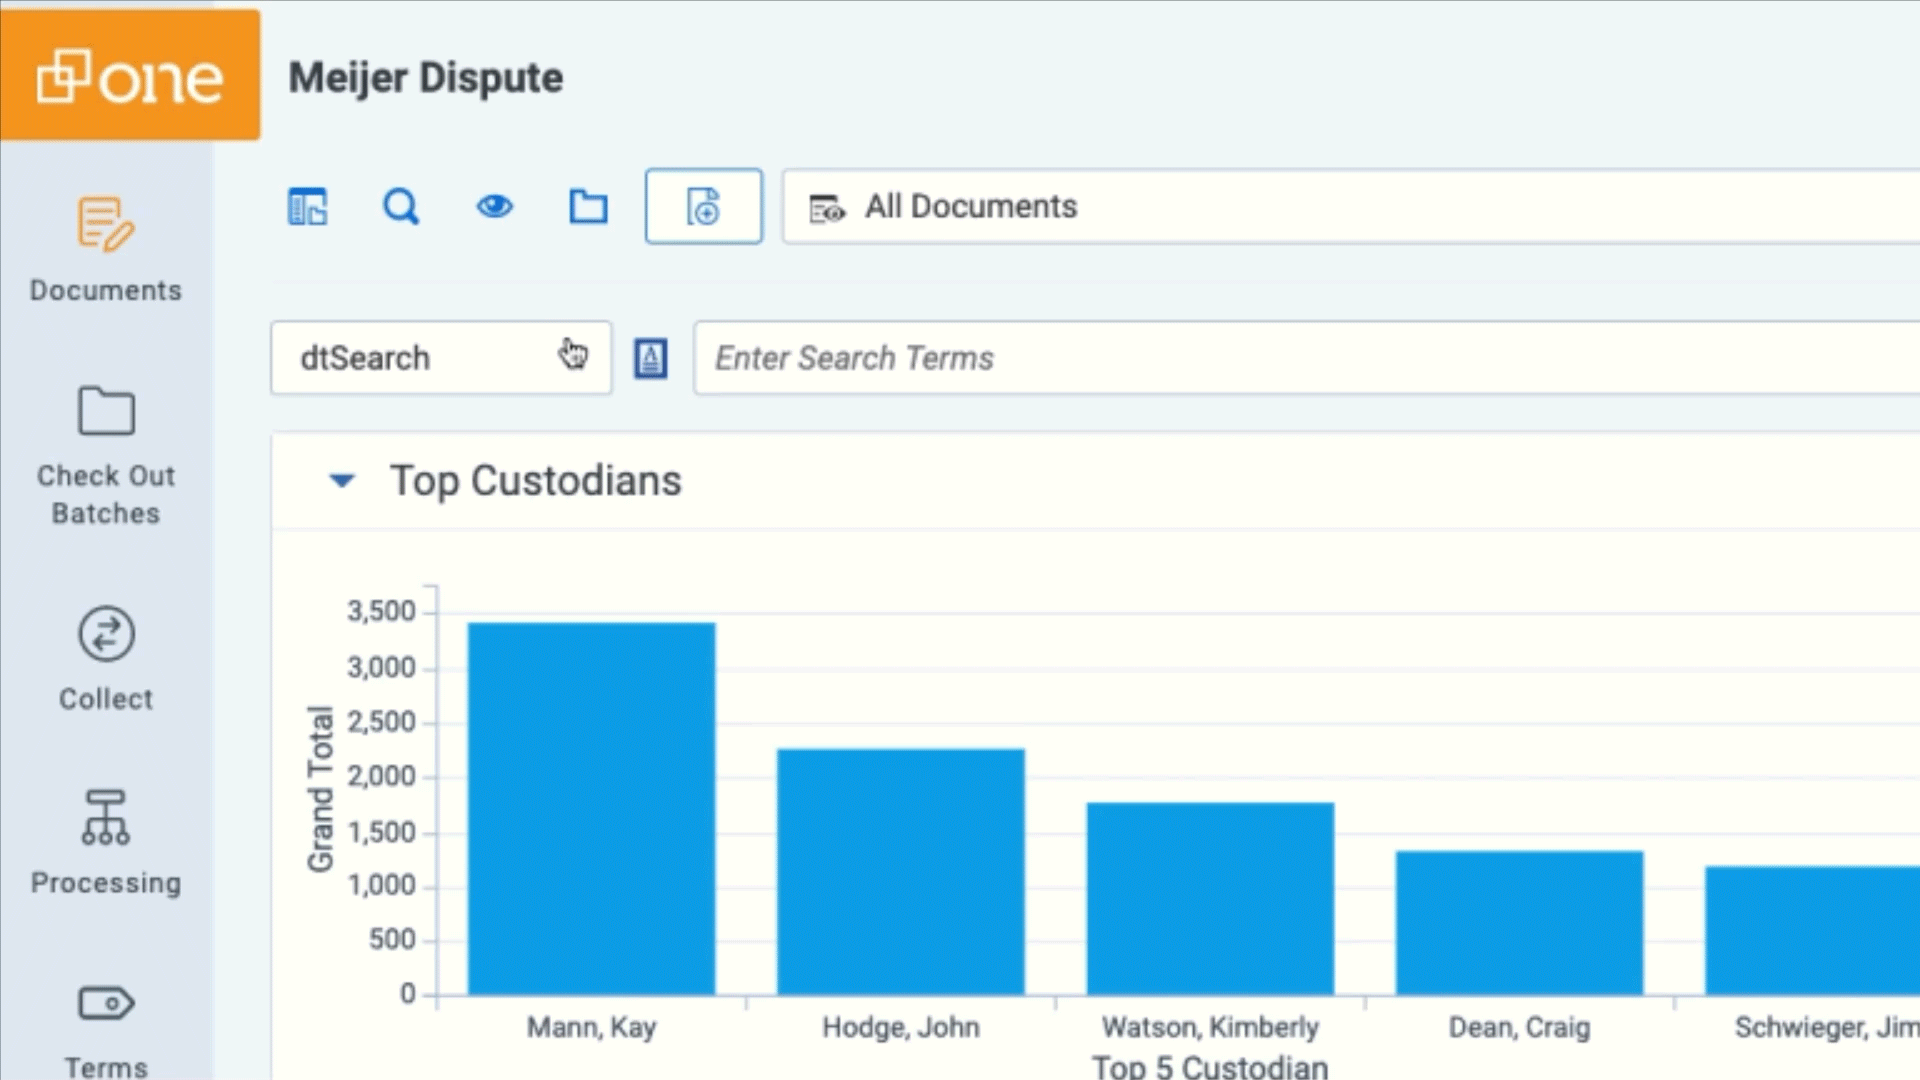The height and width of the screenshot is (1080, 1920).
Task: Click the add document icon button
Action: (x=703, y=207)
